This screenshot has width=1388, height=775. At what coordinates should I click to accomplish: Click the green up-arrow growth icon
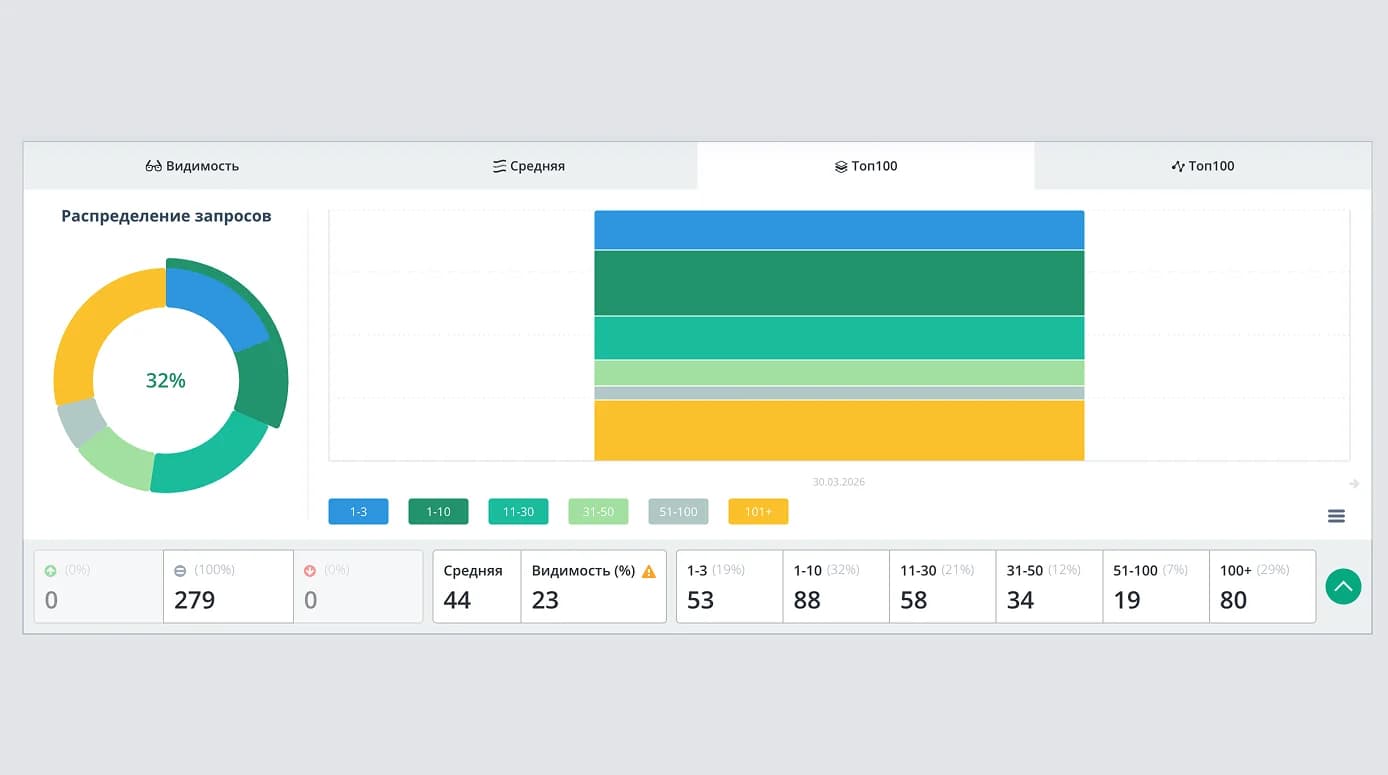pyautogui.click(x=51, y=571)
